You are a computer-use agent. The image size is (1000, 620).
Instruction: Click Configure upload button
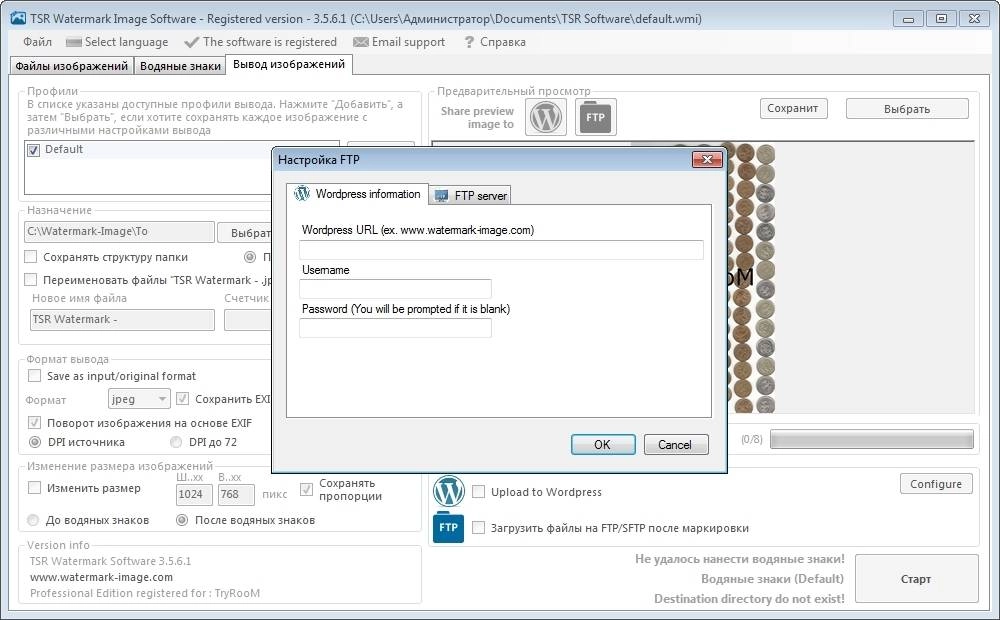936,483
